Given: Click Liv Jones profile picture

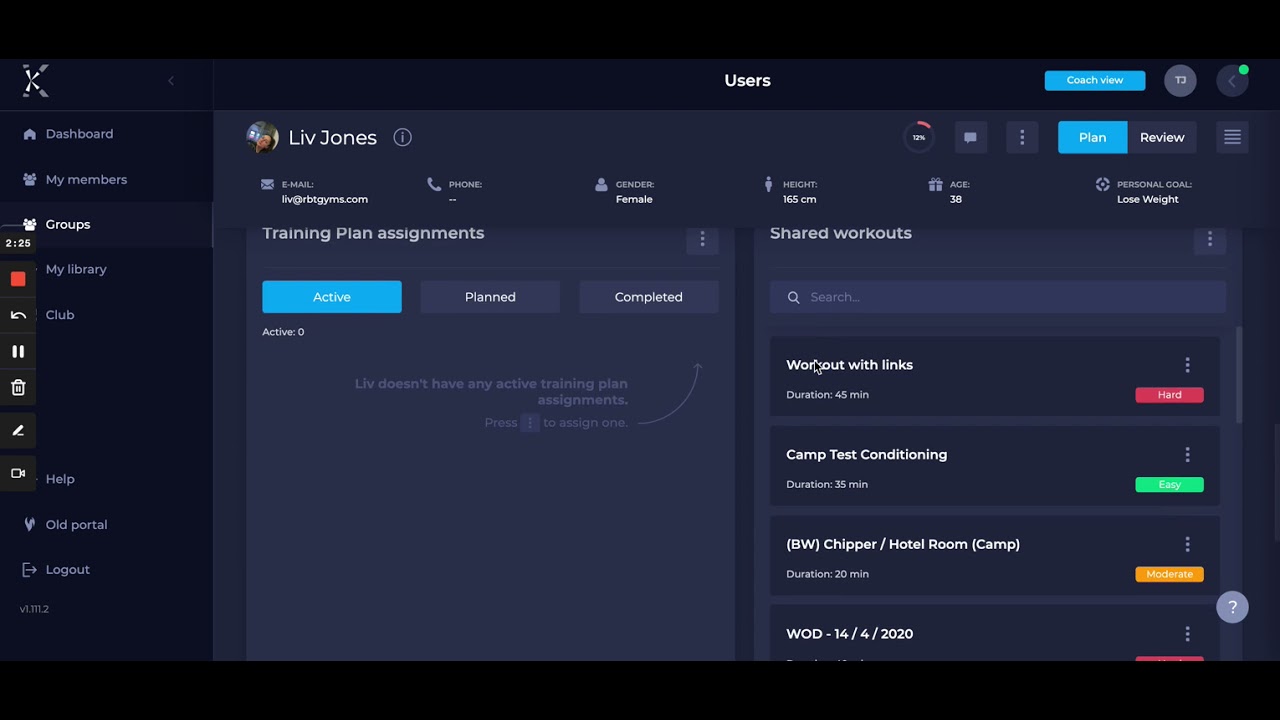Looking at the screenshot, I should (263, 138).
